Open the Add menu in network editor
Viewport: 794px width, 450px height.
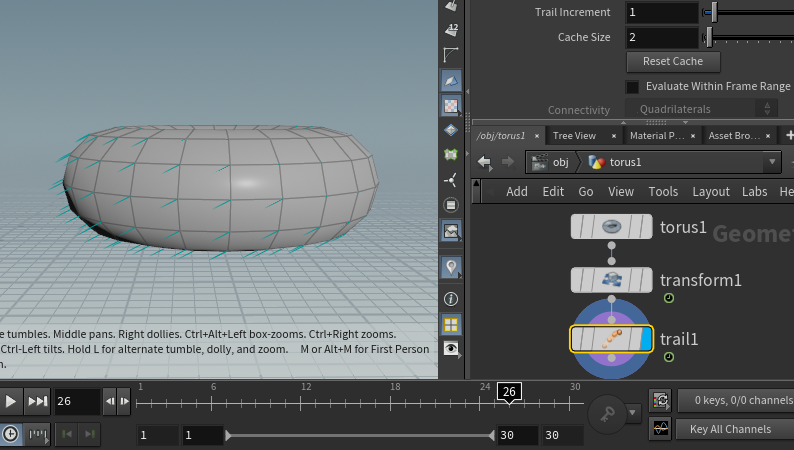click(517, 191)
